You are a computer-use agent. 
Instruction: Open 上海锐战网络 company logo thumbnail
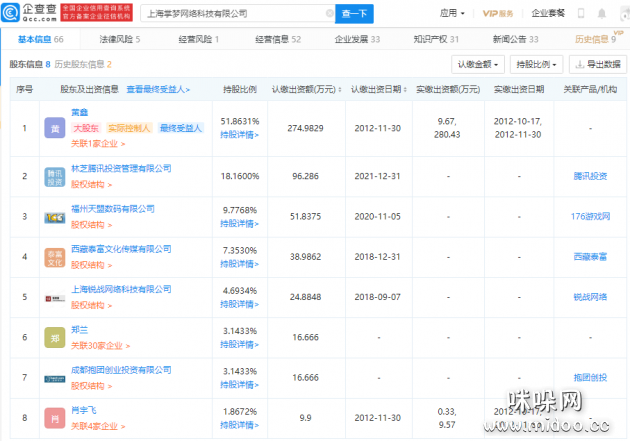[55, 298]
